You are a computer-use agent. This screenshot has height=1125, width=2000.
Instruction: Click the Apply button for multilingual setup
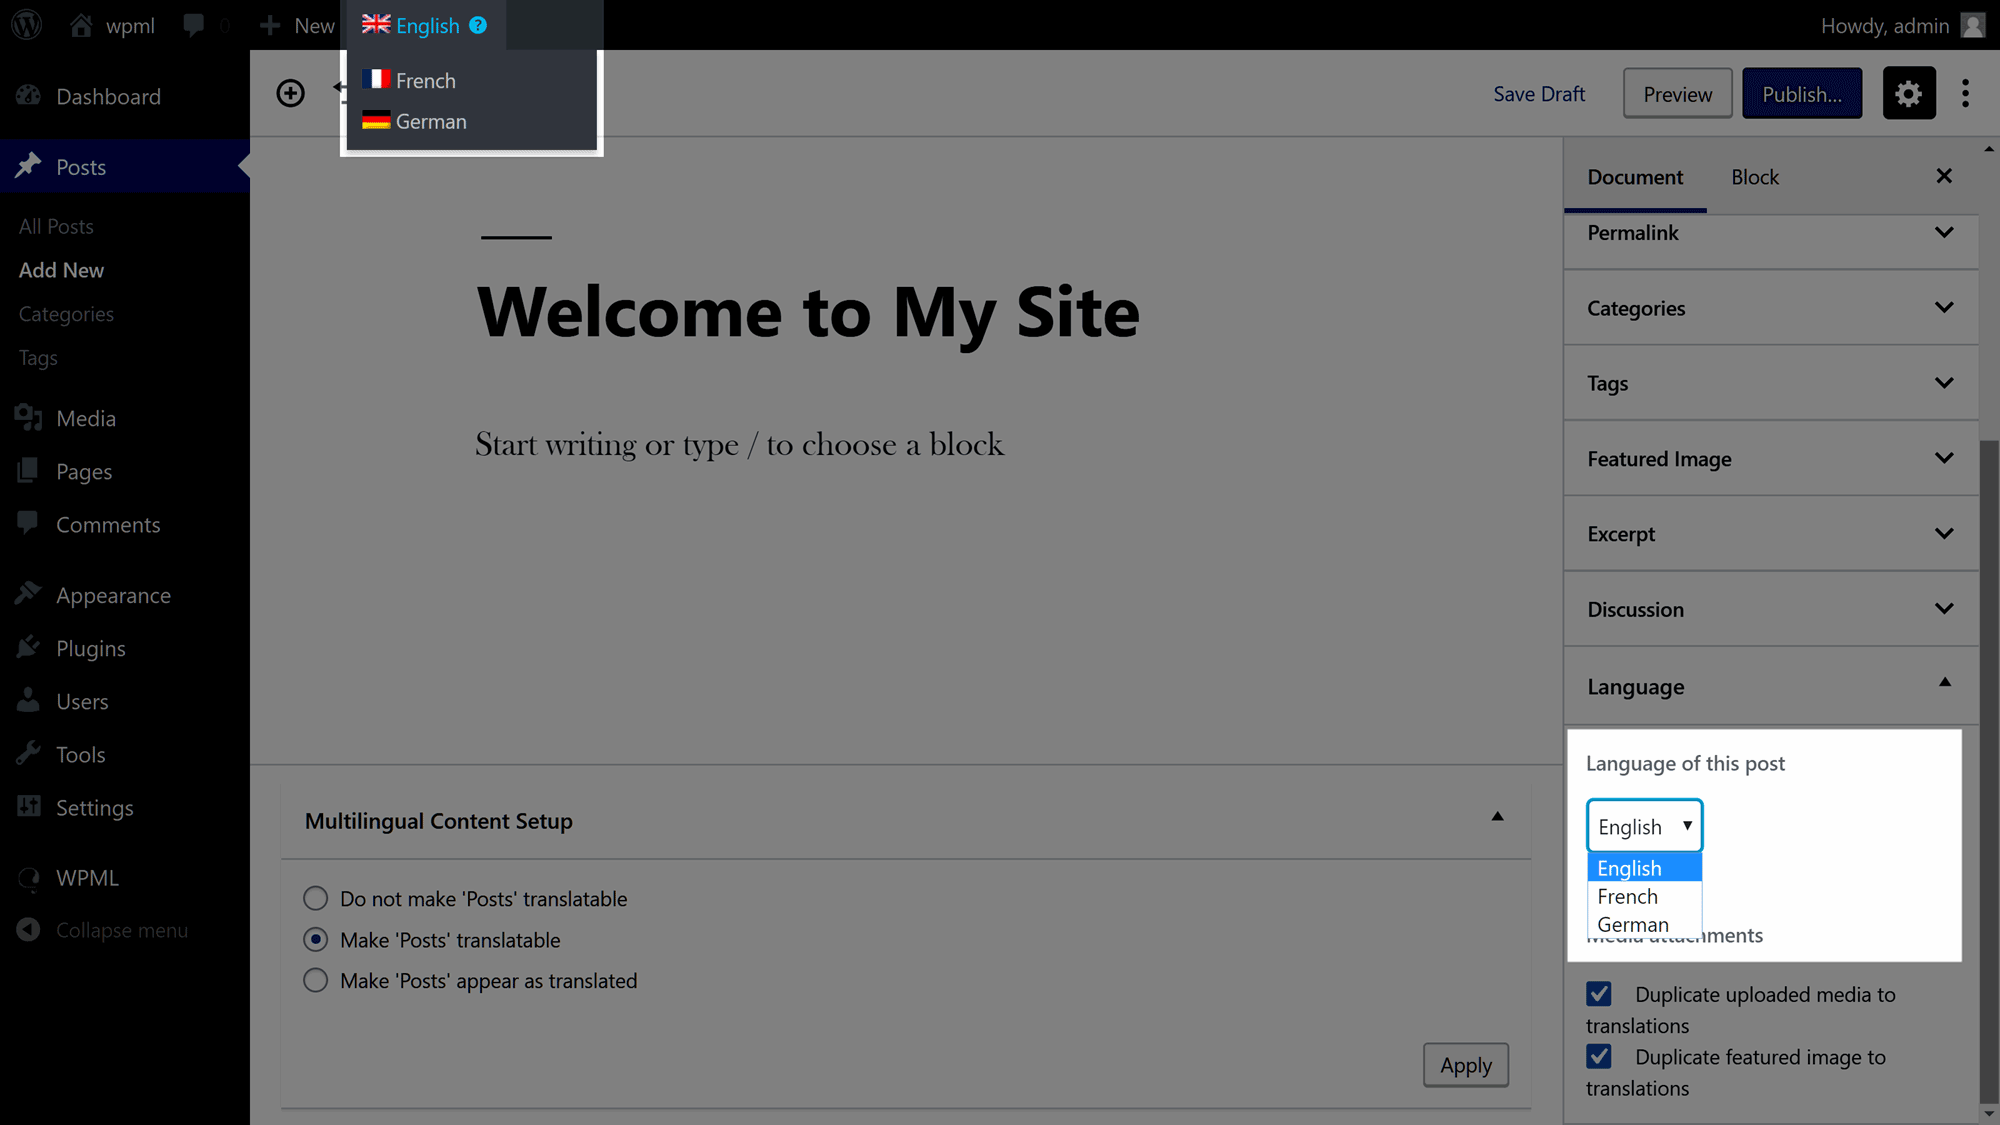(x=1466, y=1065)
